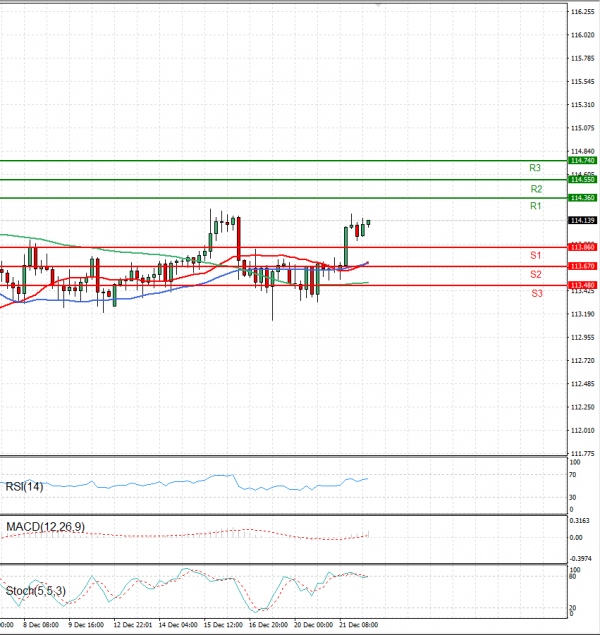The height and width of the screenshot is (635, 600).
Task: Click the R1 resistance label
Action: (x=536, y=206)
